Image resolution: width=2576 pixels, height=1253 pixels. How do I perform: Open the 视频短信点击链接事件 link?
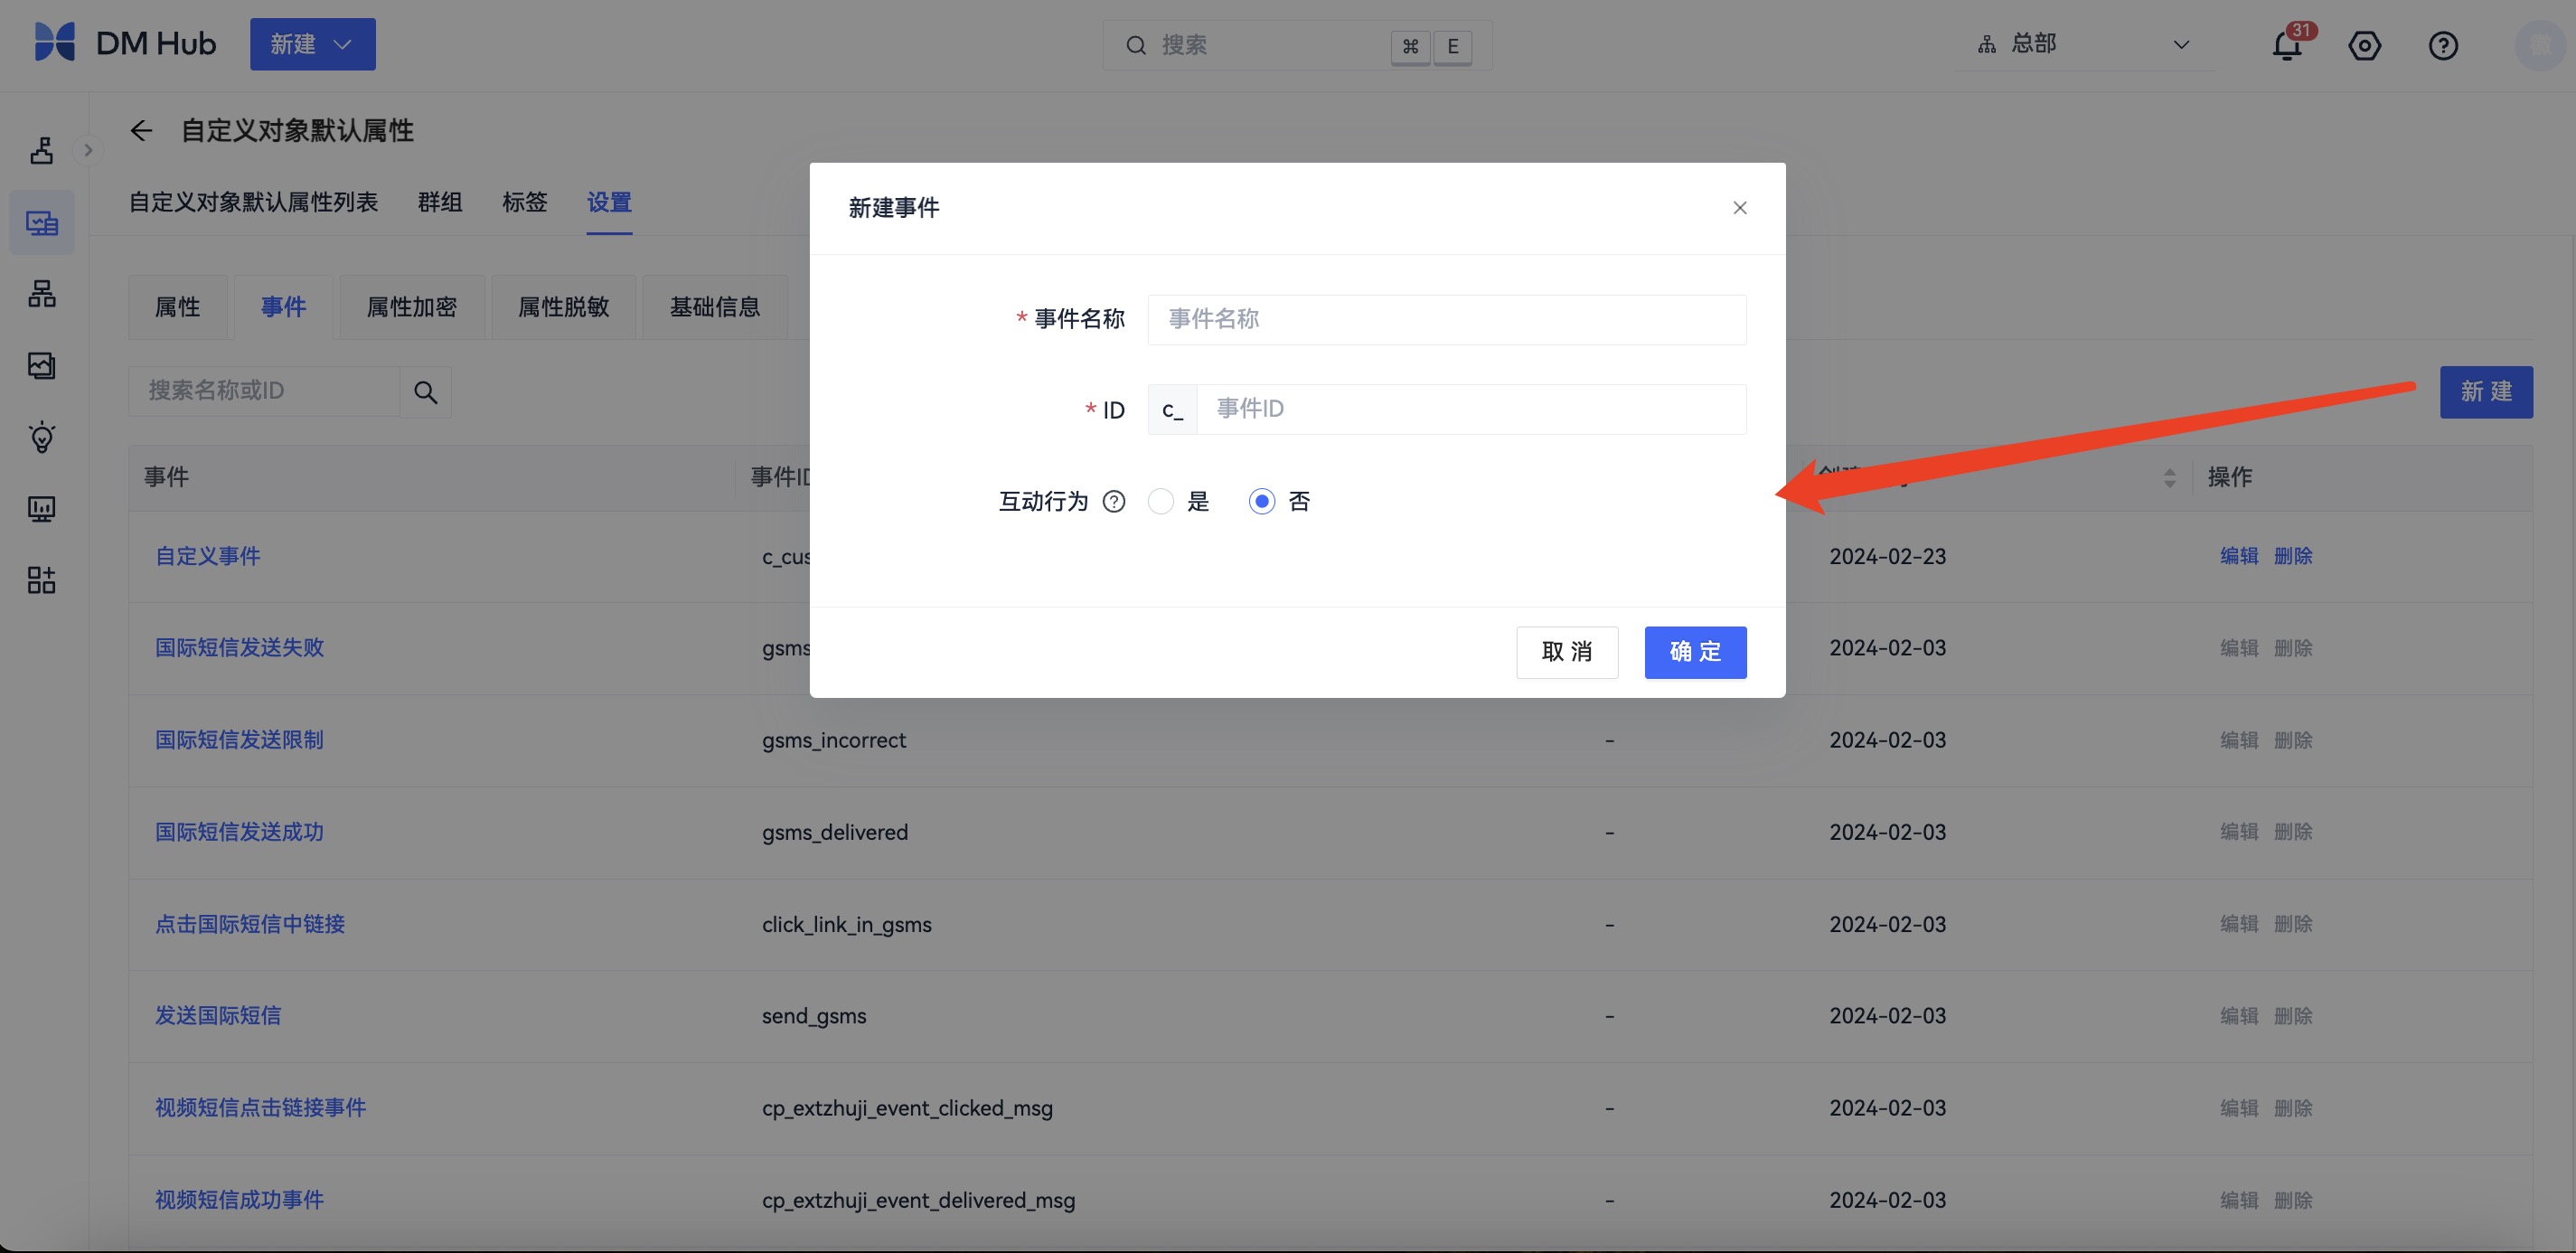[260, 1108]
